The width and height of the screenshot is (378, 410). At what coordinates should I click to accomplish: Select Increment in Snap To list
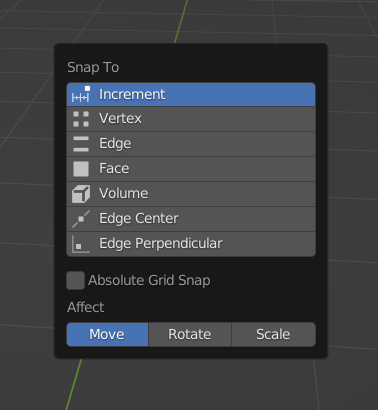tap(191, 94)
